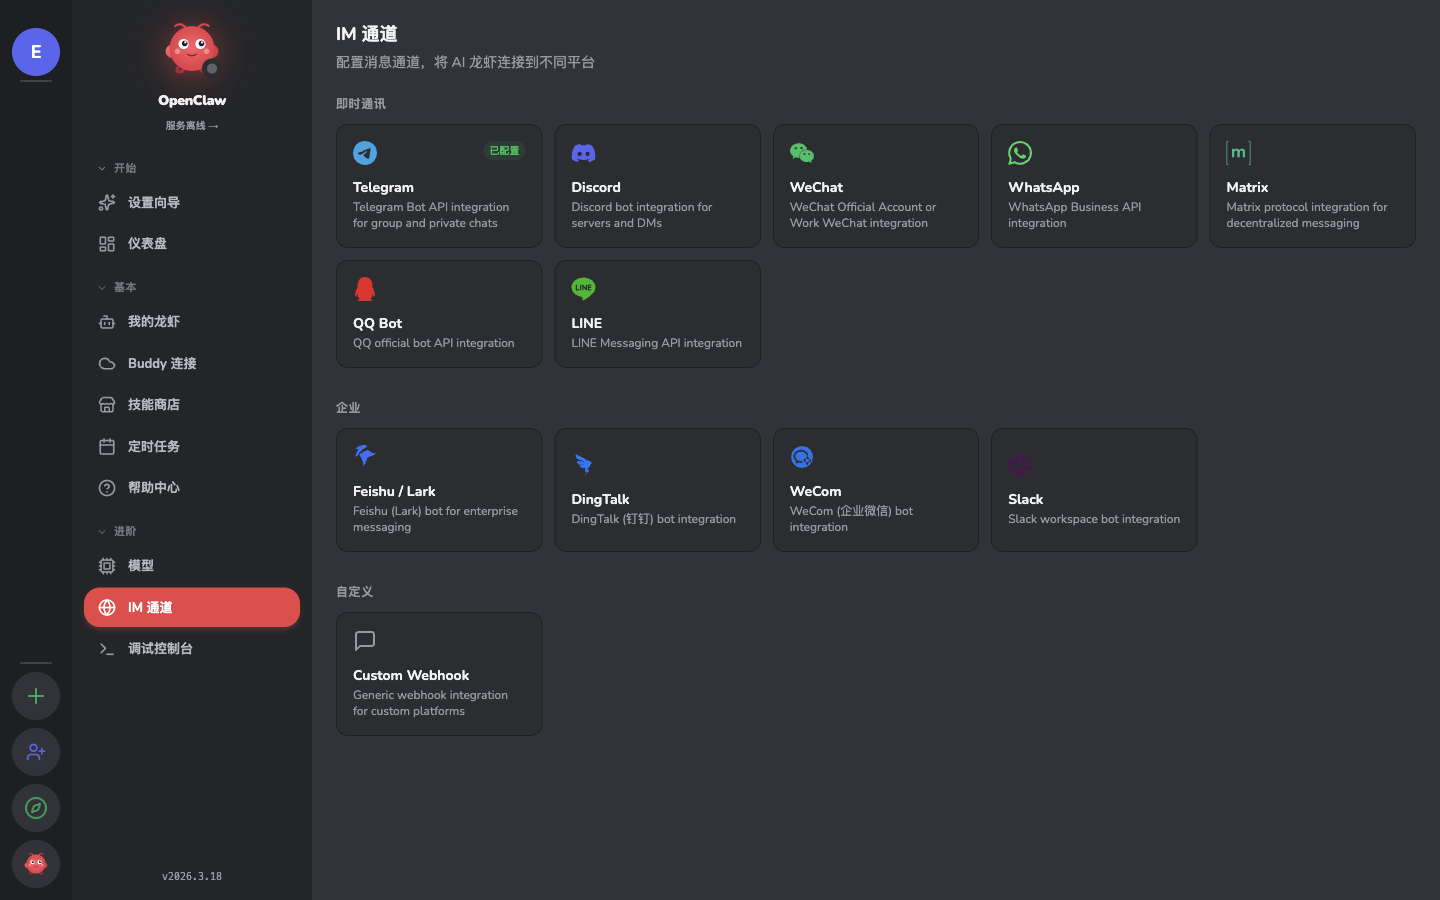This screenshot has height=900, width=1440.
Task: Open the Feishu / Lark icon
Action: [x=364, y=457]
